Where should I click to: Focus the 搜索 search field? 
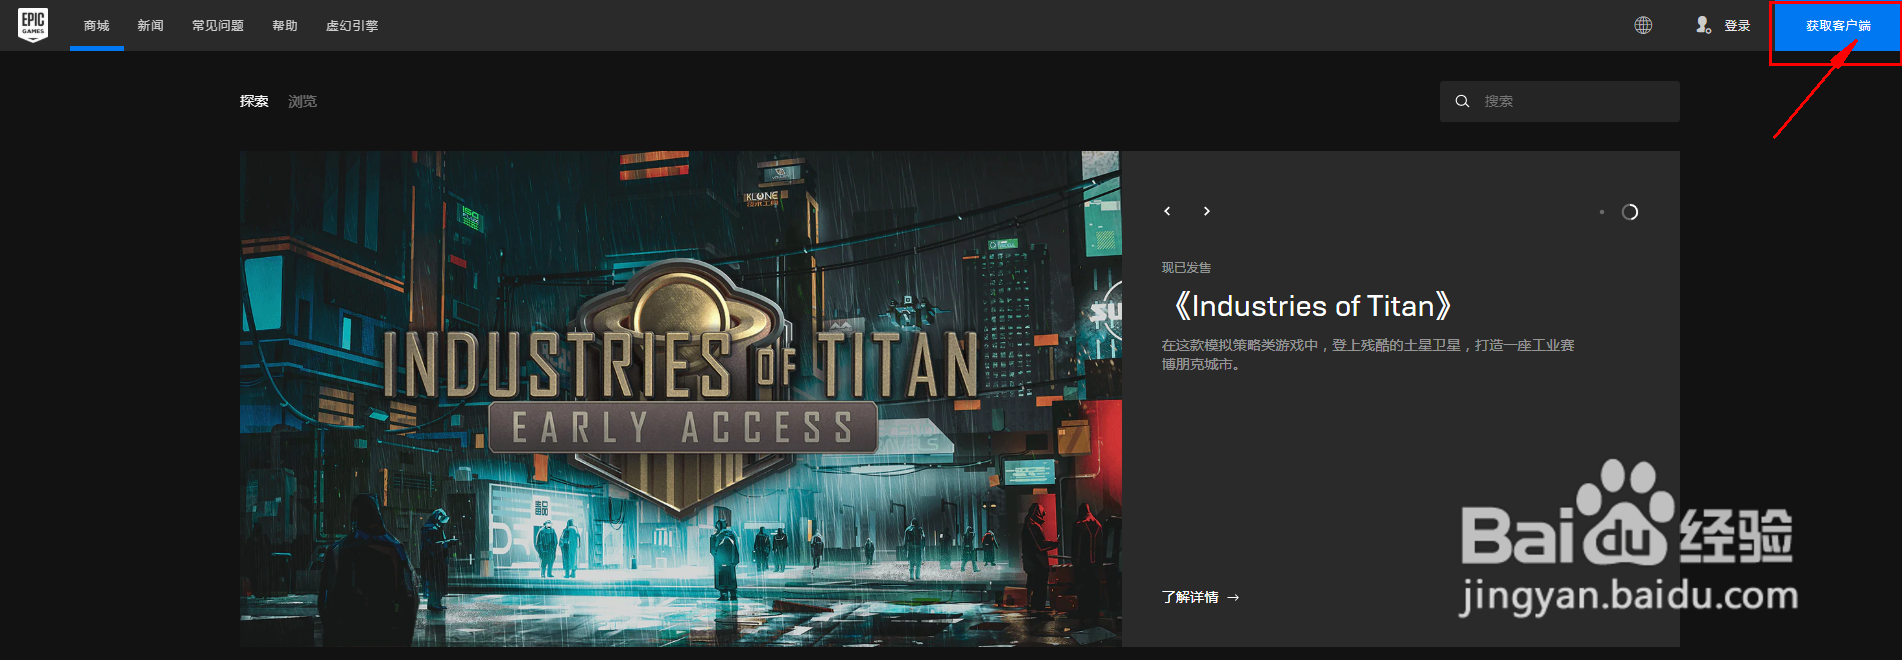click(1560, 101)
